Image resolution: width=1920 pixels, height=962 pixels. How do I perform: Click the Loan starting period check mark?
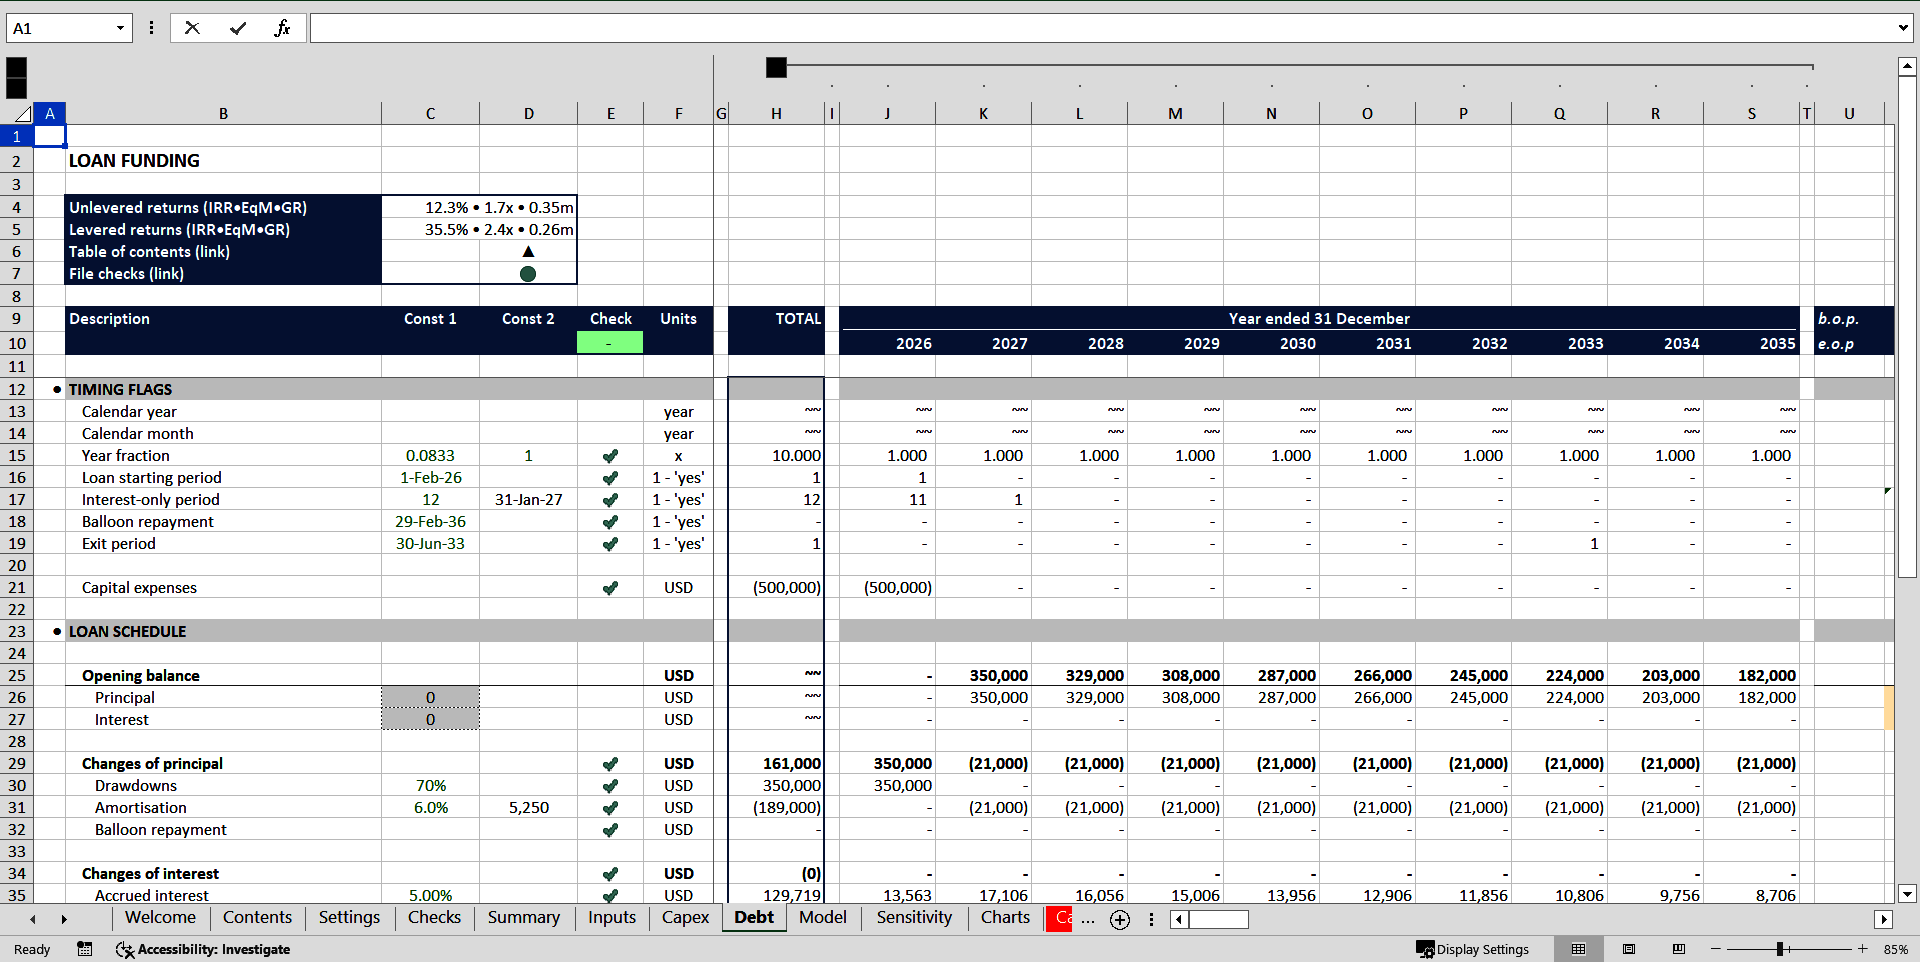610,478
